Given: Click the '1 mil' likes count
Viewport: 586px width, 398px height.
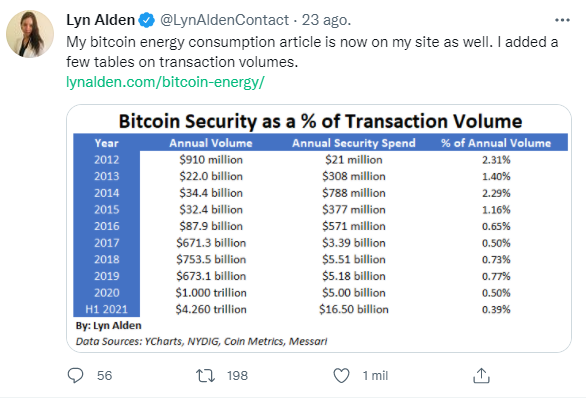Looking at the screenshot, I should point(375,376).
